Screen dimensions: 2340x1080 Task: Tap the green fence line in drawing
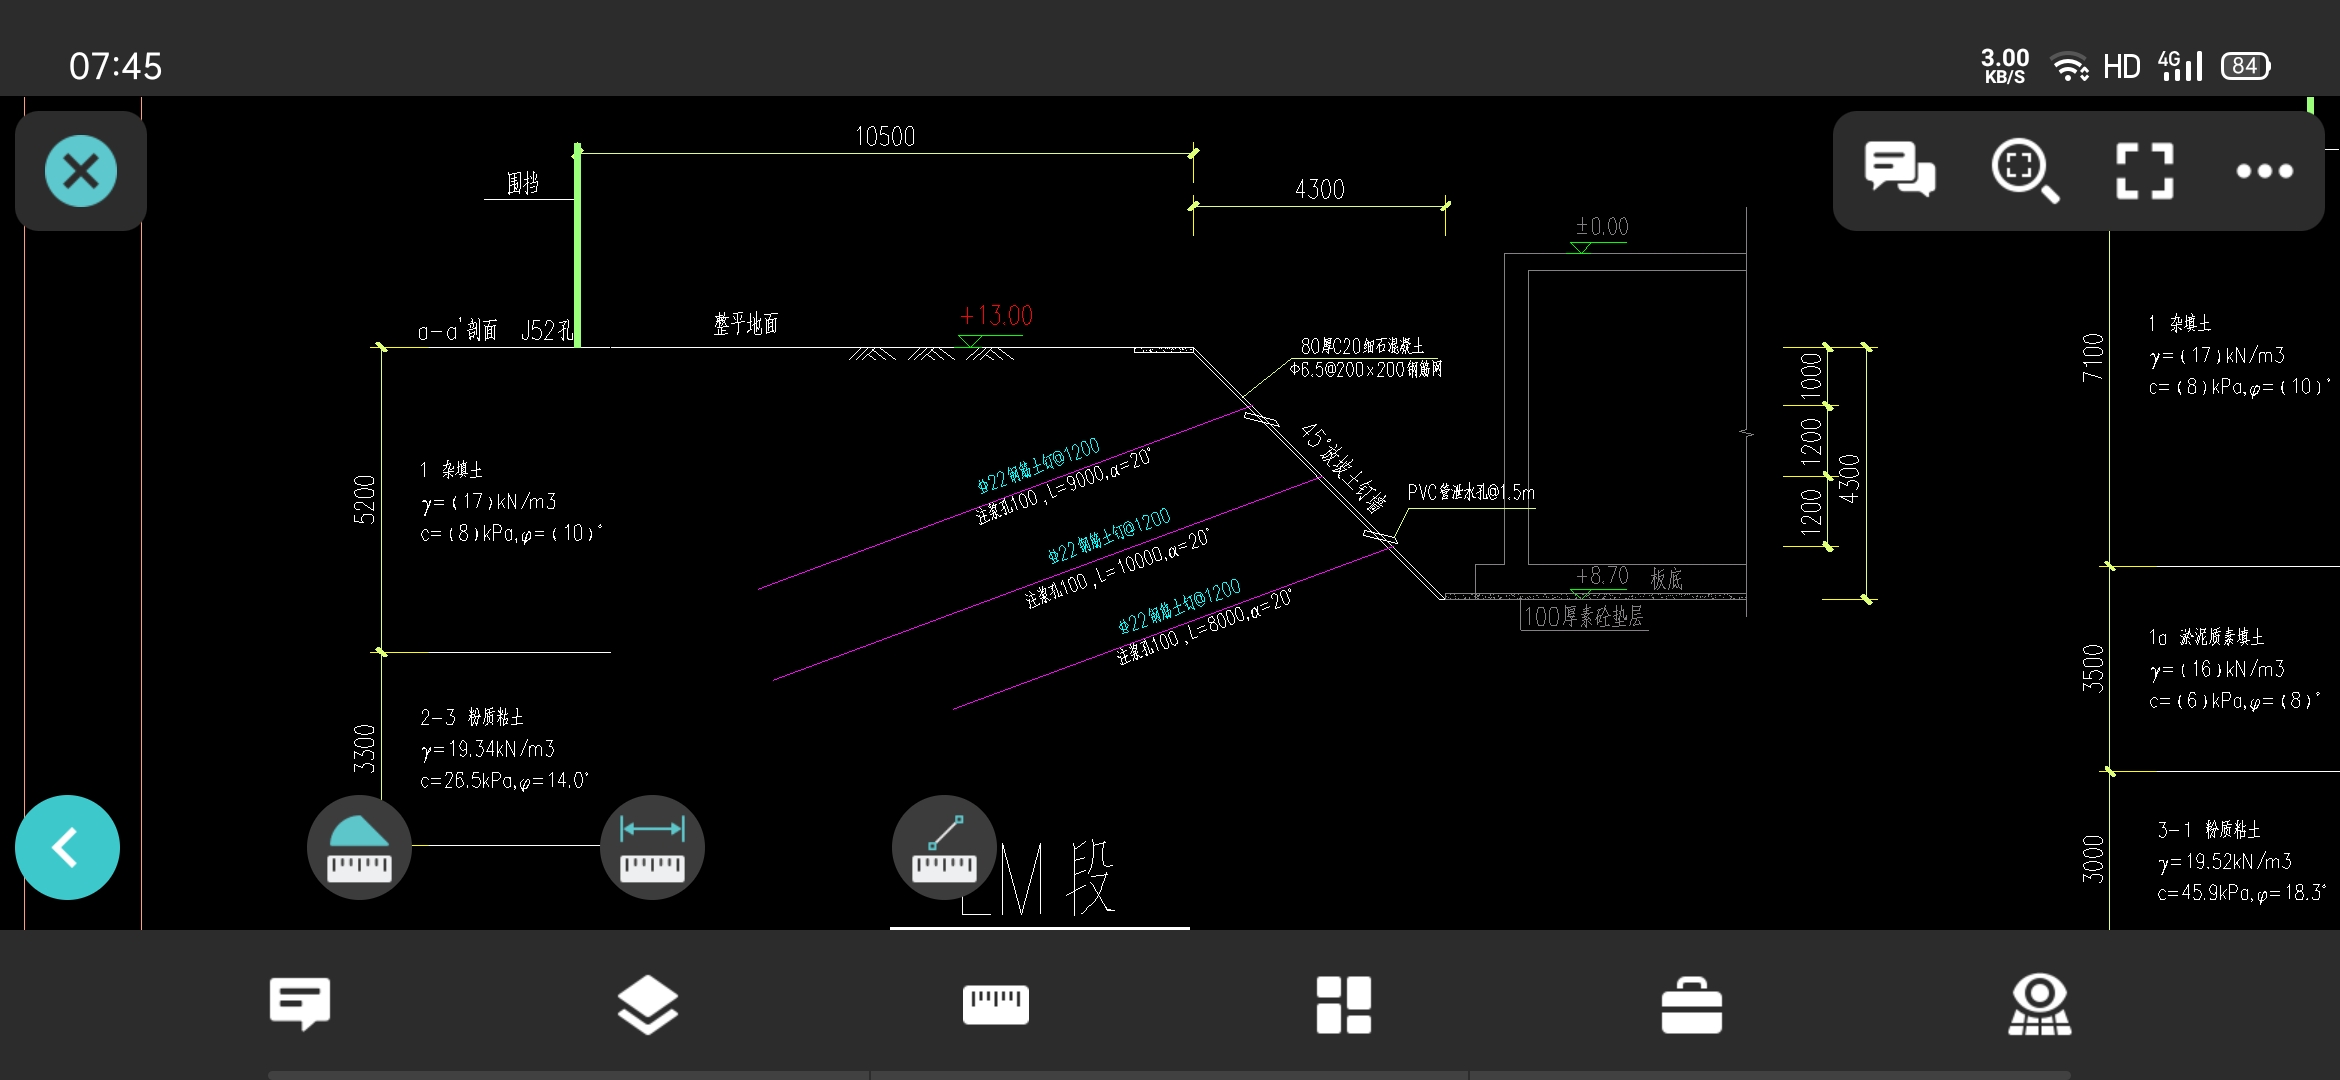(577, 246)
